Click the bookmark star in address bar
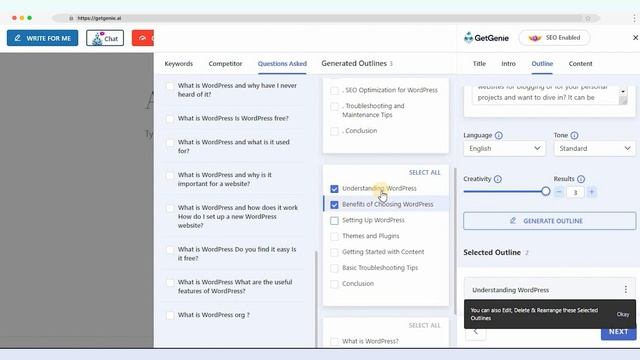The height and width of the screenshot is (360, 640). pyautogui.click(x=588, y=18)
